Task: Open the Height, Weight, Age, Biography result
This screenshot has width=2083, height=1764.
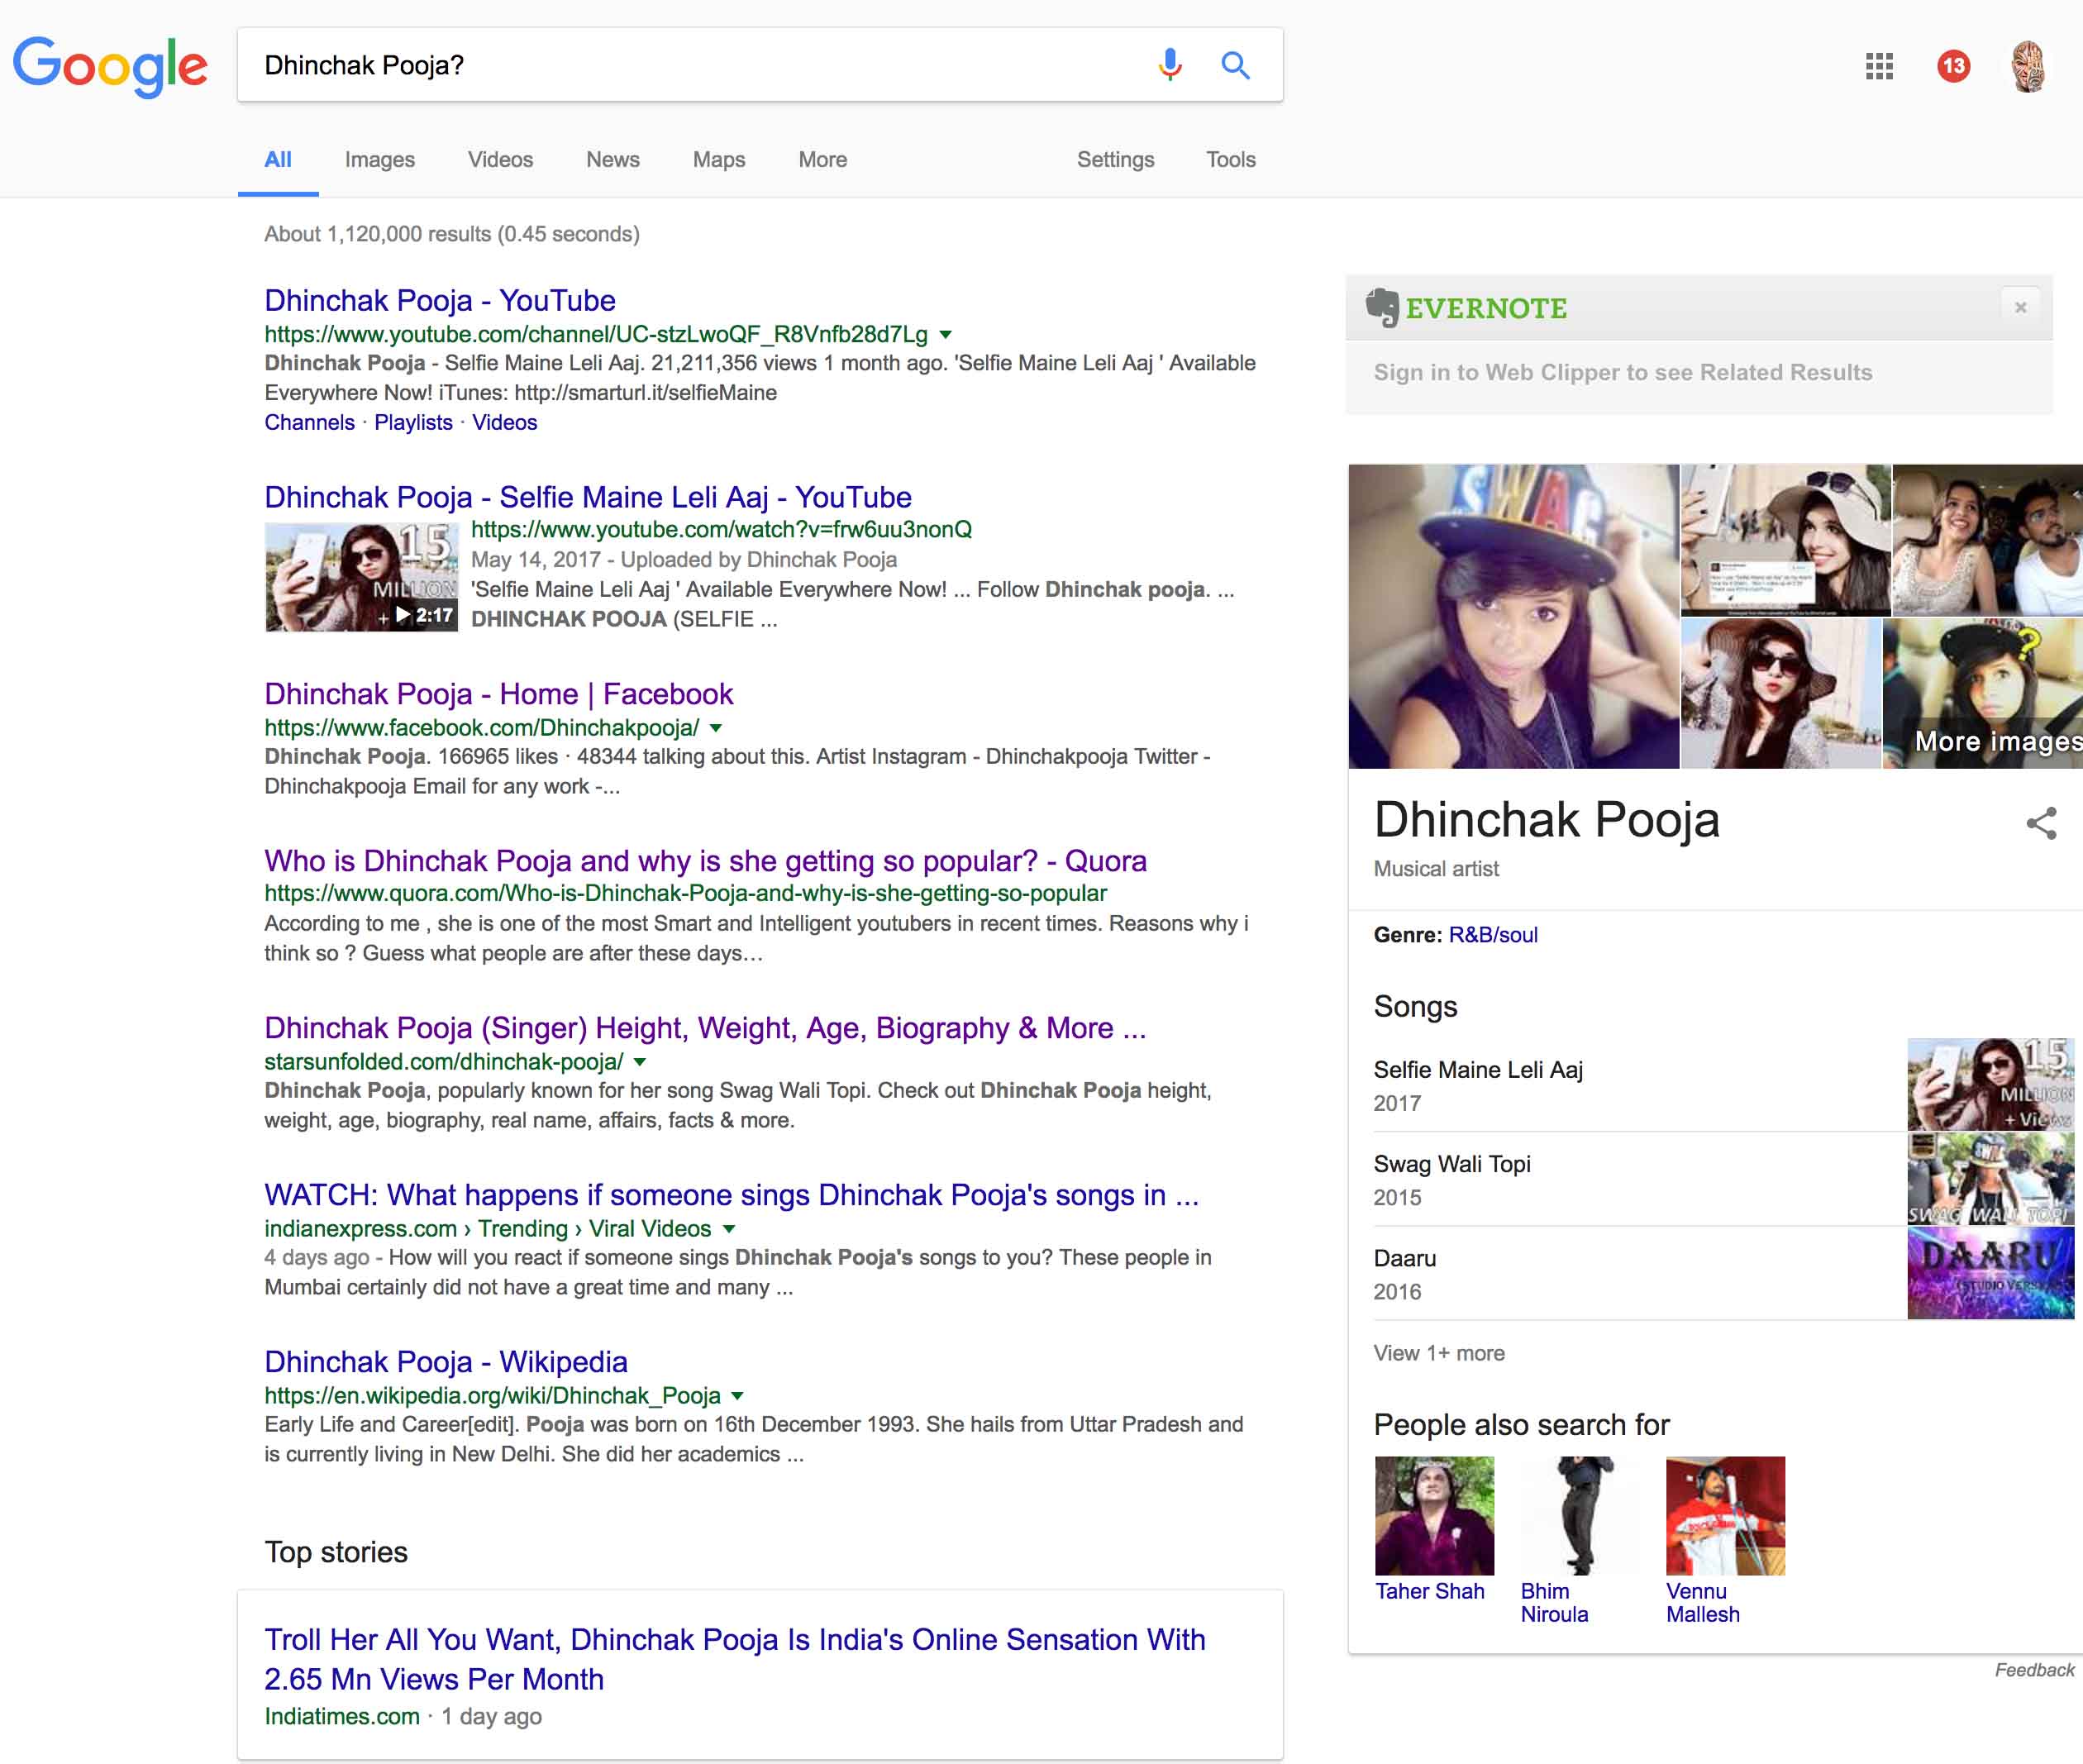Action: [705, 1028]
